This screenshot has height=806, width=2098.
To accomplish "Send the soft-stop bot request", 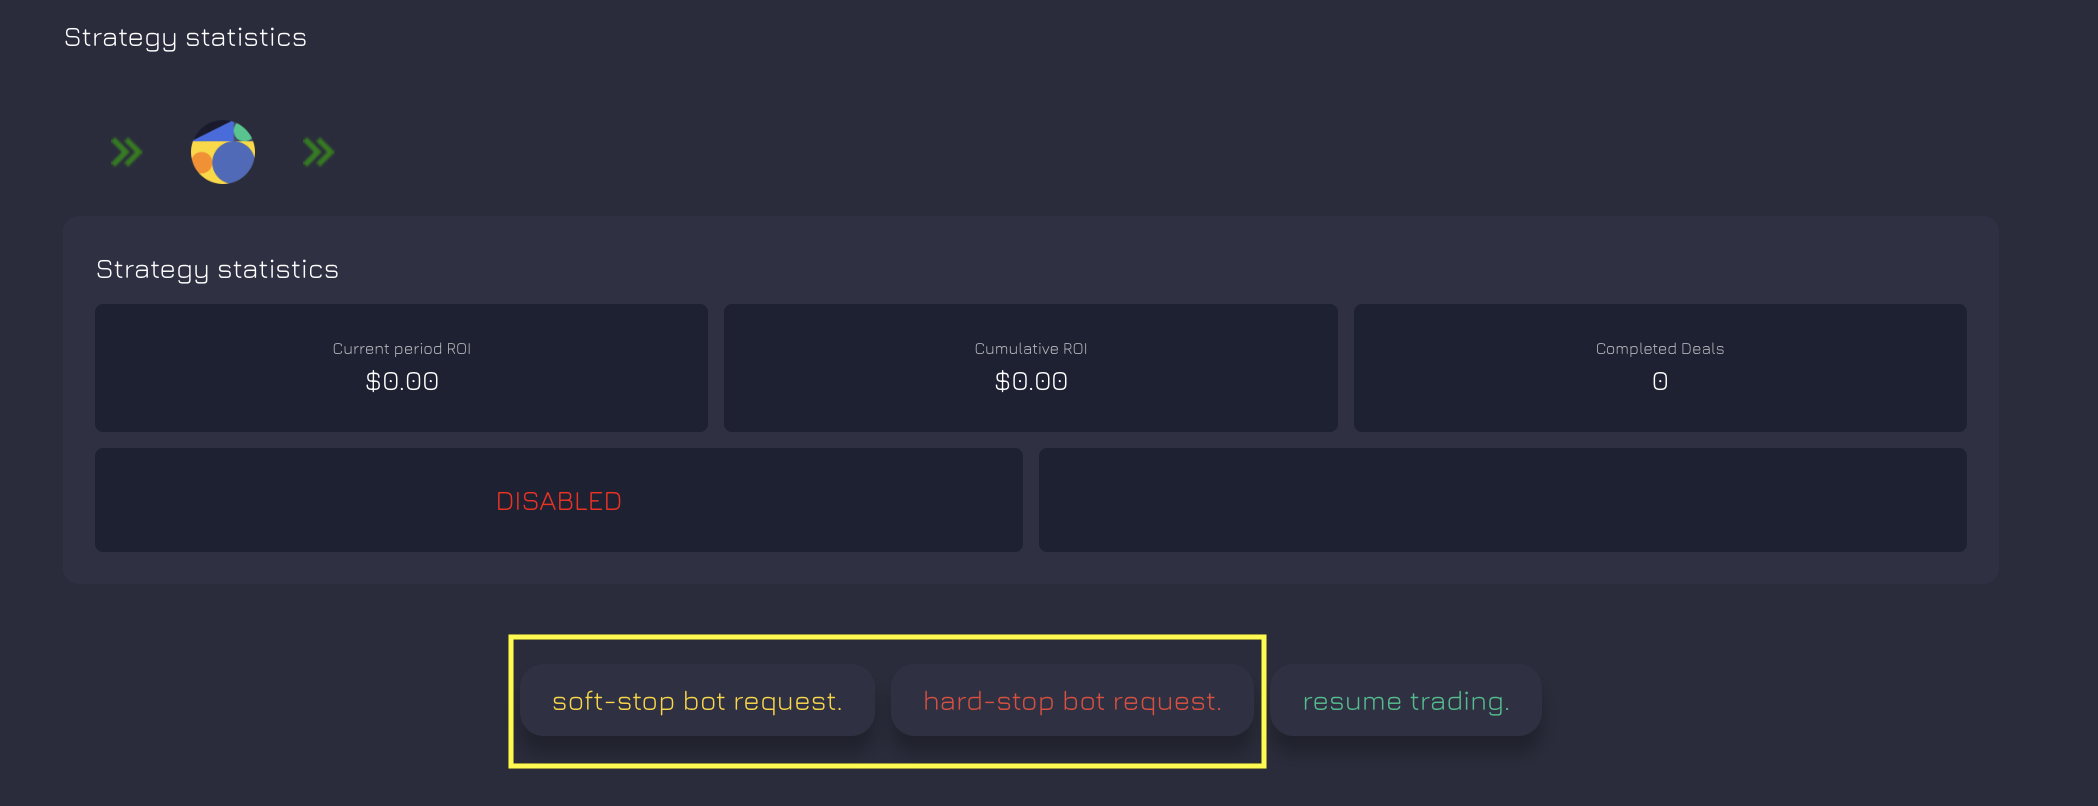I will coord(697,700).
